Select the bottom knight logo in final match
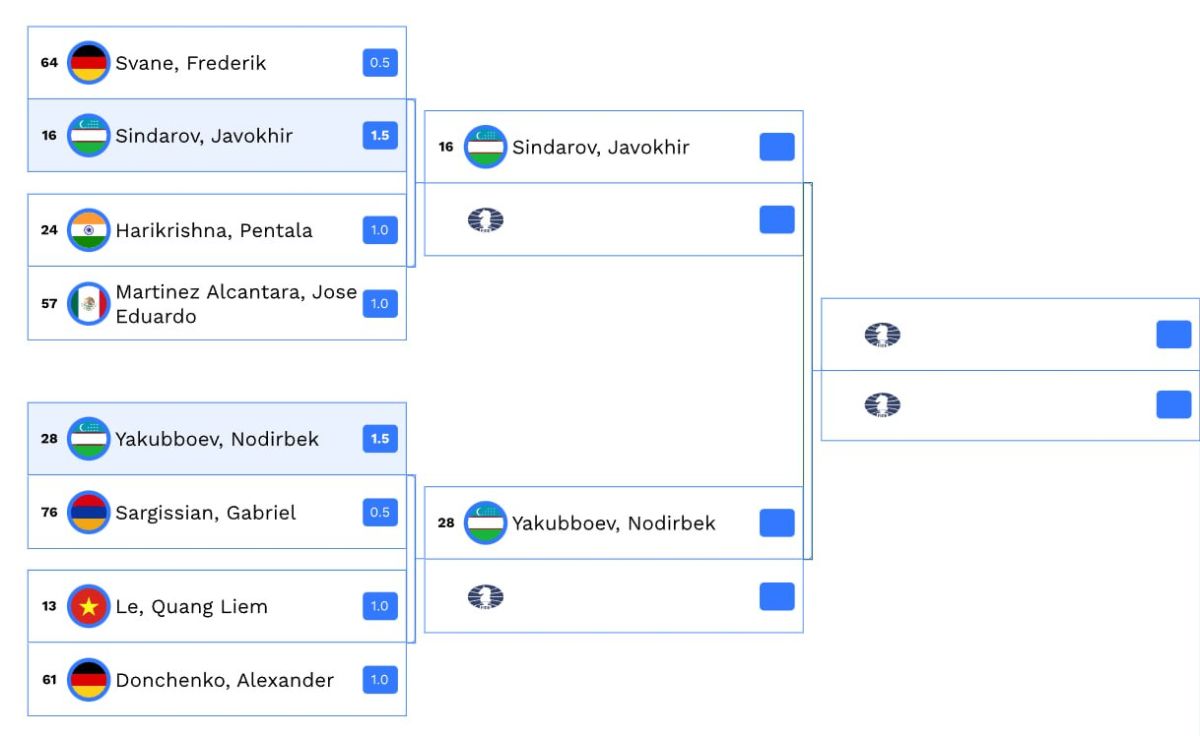This screenshot has height=736, width=1200. [x=882, y=405]
